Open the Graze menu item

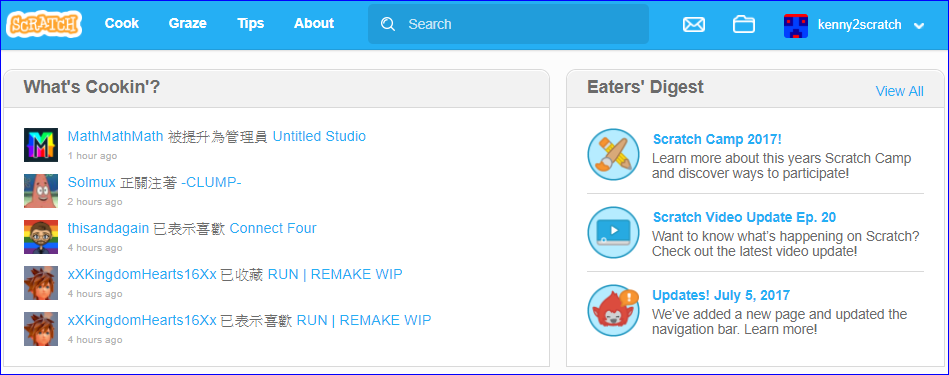coord(188,24)
